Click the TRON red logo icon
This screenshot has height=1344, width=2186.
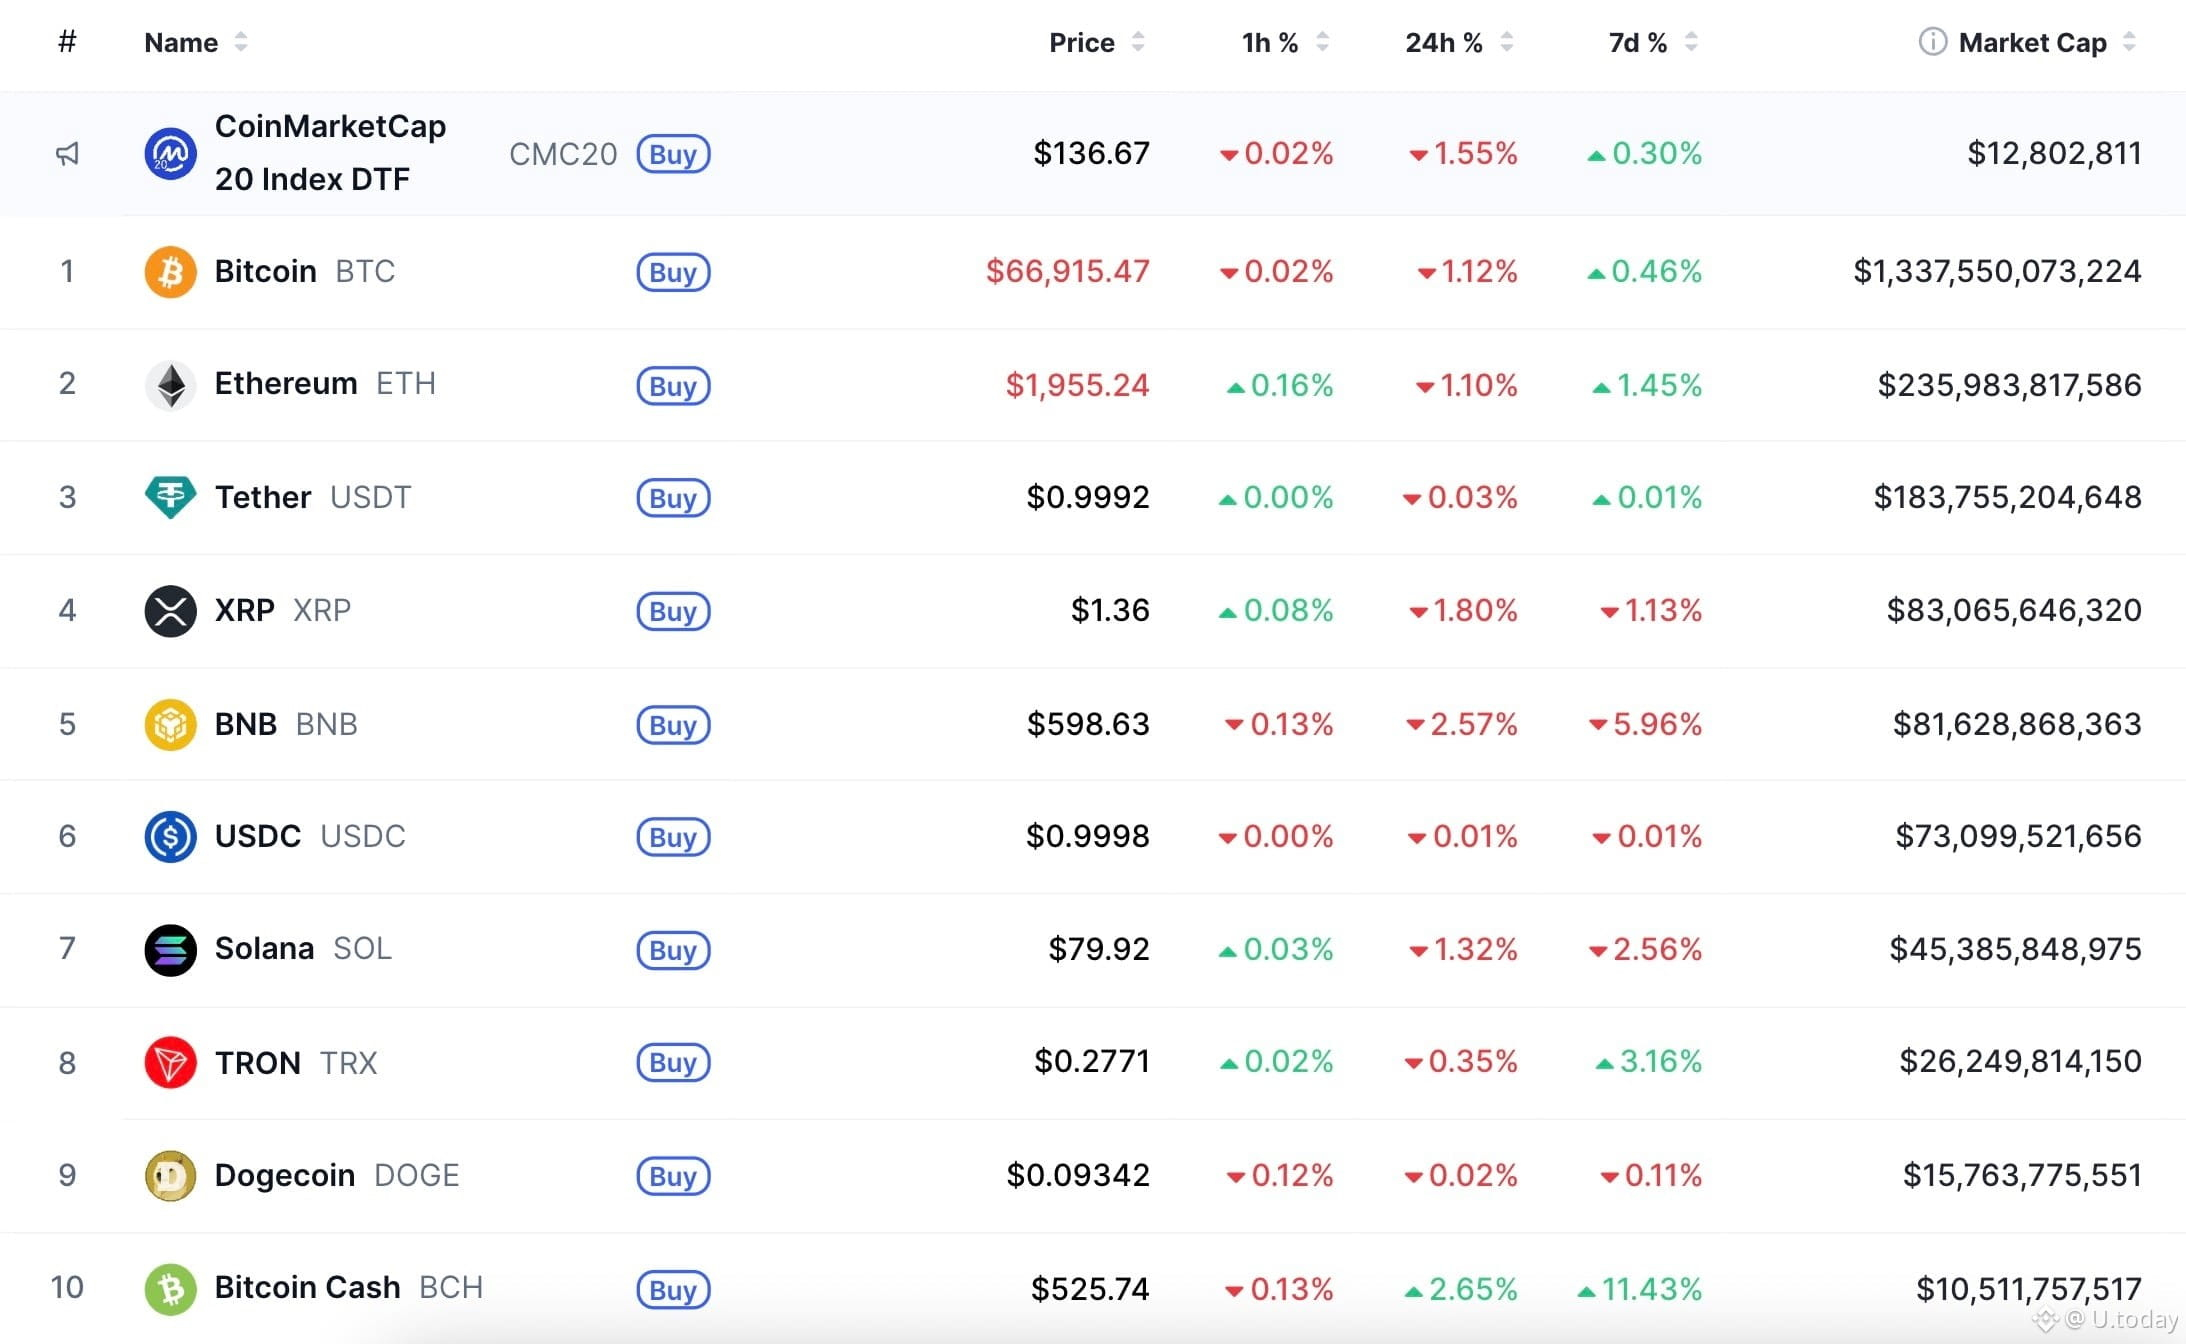pos(170,1062)
